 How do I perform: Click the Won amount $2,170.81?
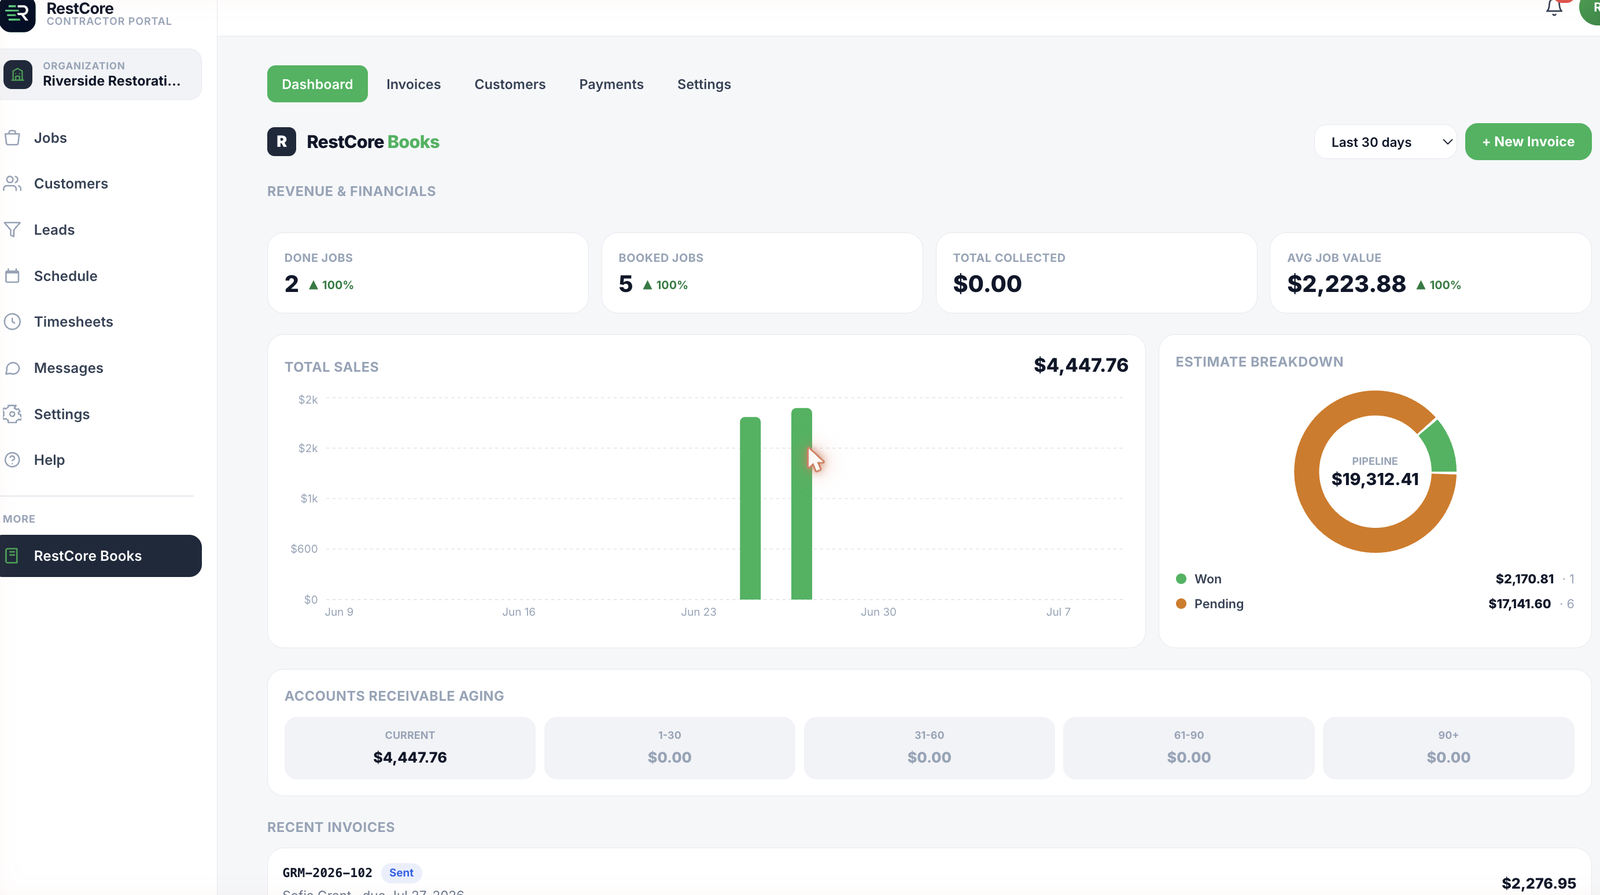click(1525, 579)
